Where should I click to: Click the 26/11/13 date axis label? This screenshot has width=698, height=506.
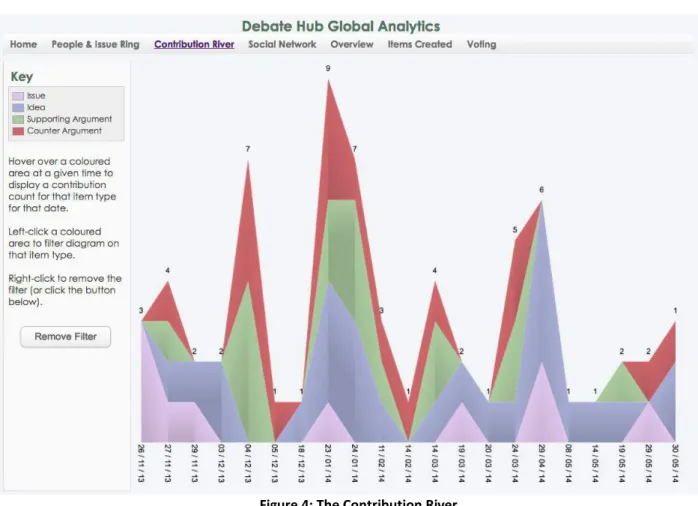[141, 463]
